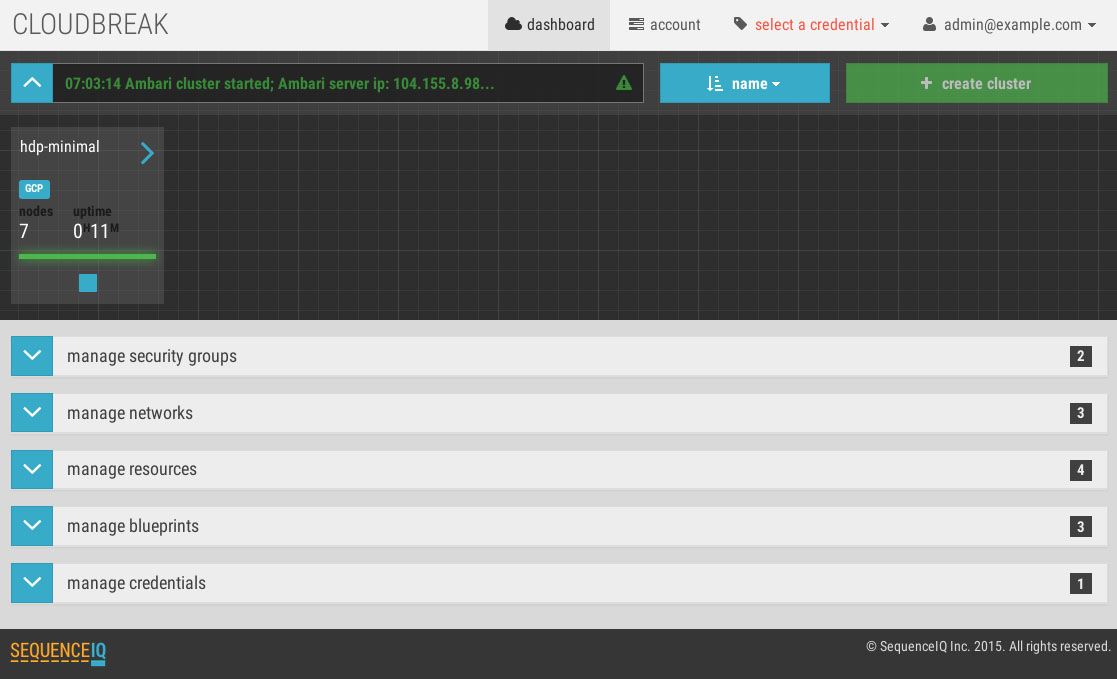Click the SequenceIQ footer logo
This screenshot has height=679, width=1117.
58,652
